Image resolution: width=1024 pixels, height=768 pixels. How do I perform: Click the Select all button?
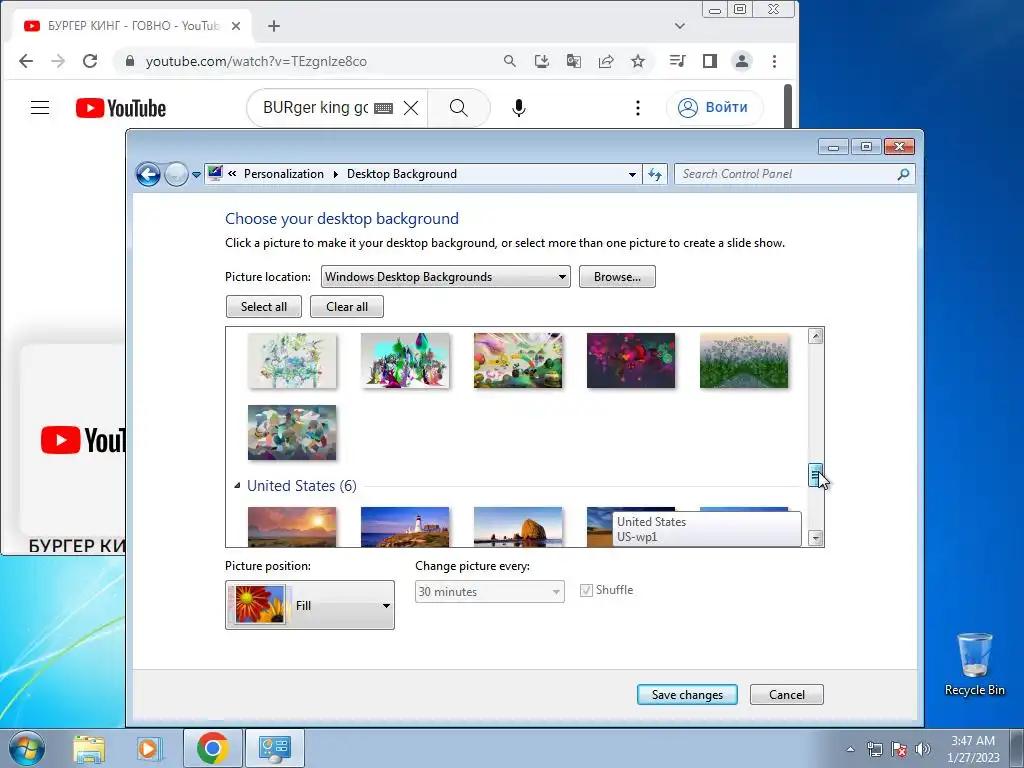[x=264, y=307]
